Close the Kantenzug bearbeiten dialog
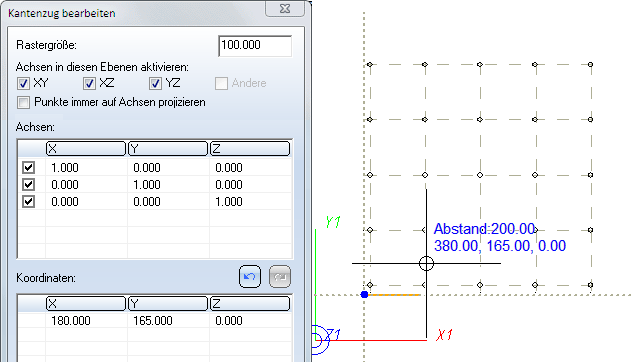631x362 pixels. pos(285,8)
